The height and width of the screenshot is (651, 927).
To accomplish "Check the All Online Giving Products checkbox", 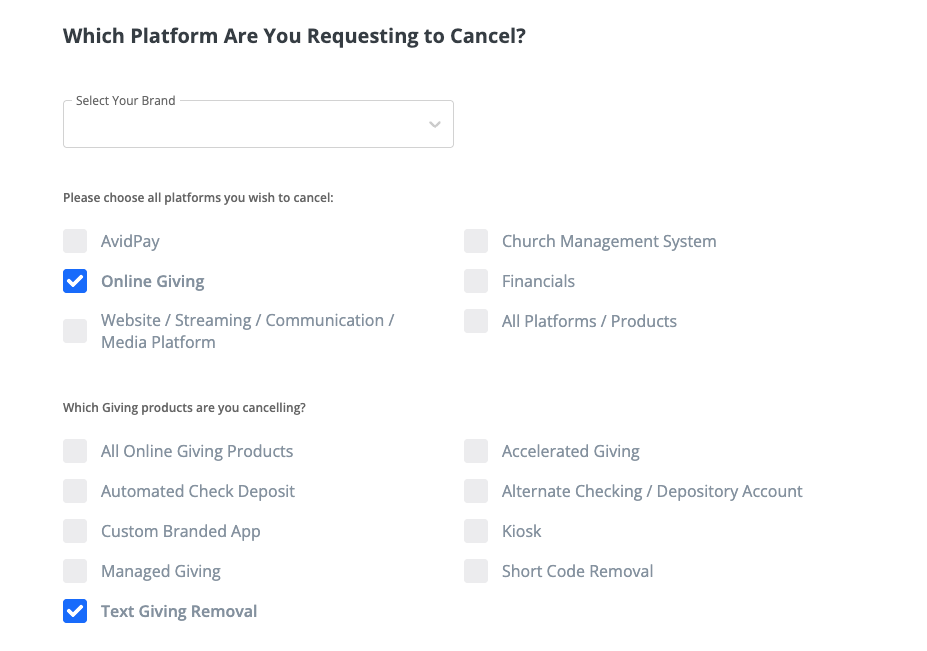I will pyautogui.click(x=75, y=451).
